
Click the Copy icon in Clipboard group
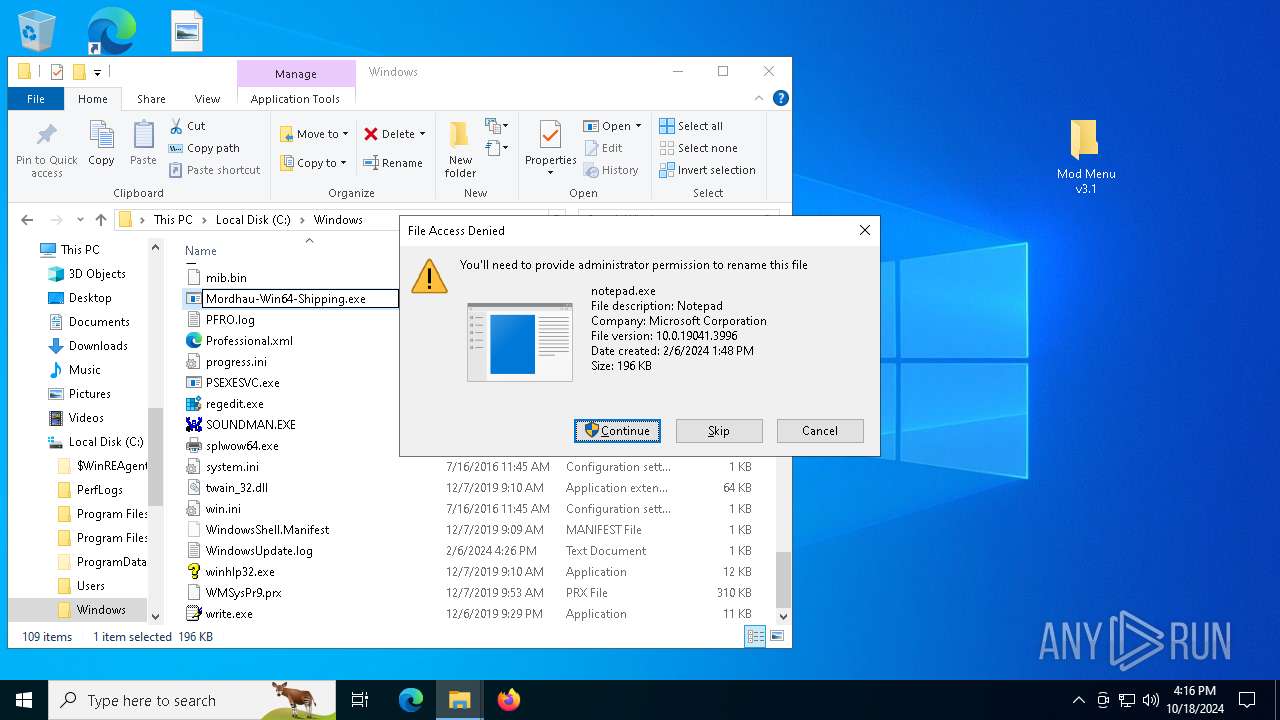(101, 135)
